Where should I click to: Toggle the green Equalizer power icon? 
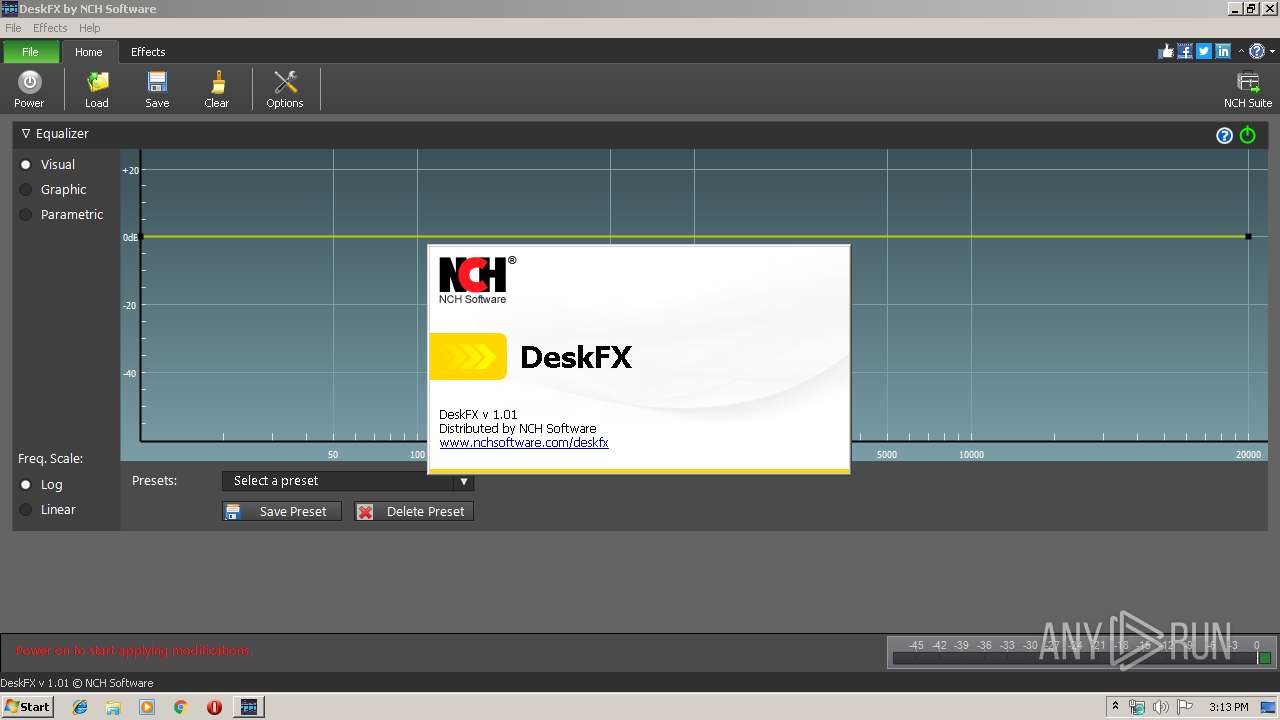(1248, 135)
